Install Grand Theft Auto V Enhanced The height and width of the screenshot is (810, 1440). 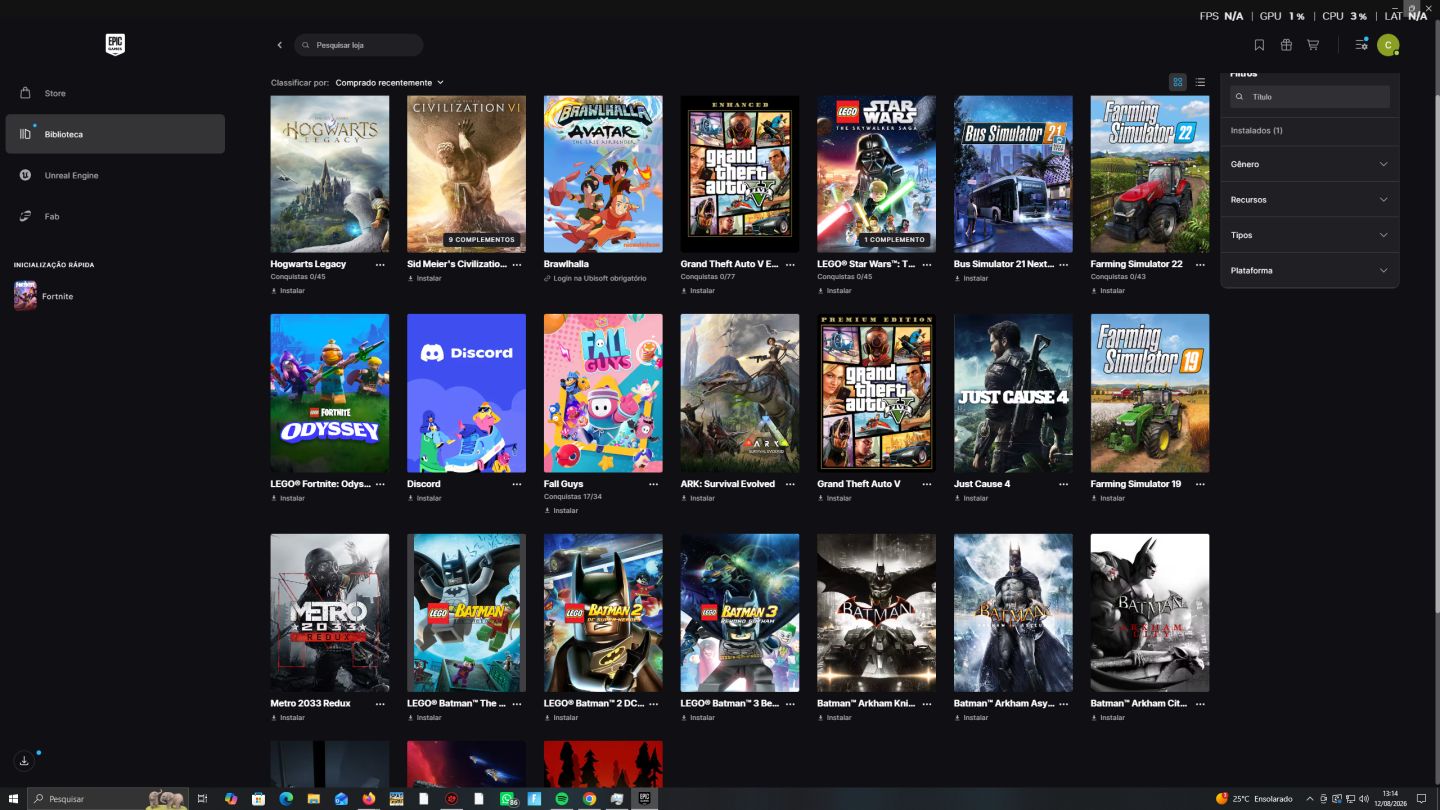pos(698,291)
